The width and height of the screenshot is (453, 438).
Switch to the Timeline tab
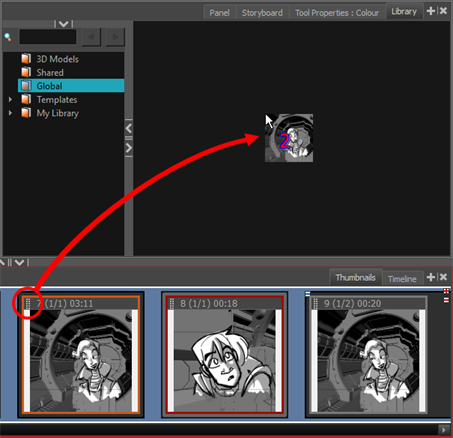coord(402,278)
